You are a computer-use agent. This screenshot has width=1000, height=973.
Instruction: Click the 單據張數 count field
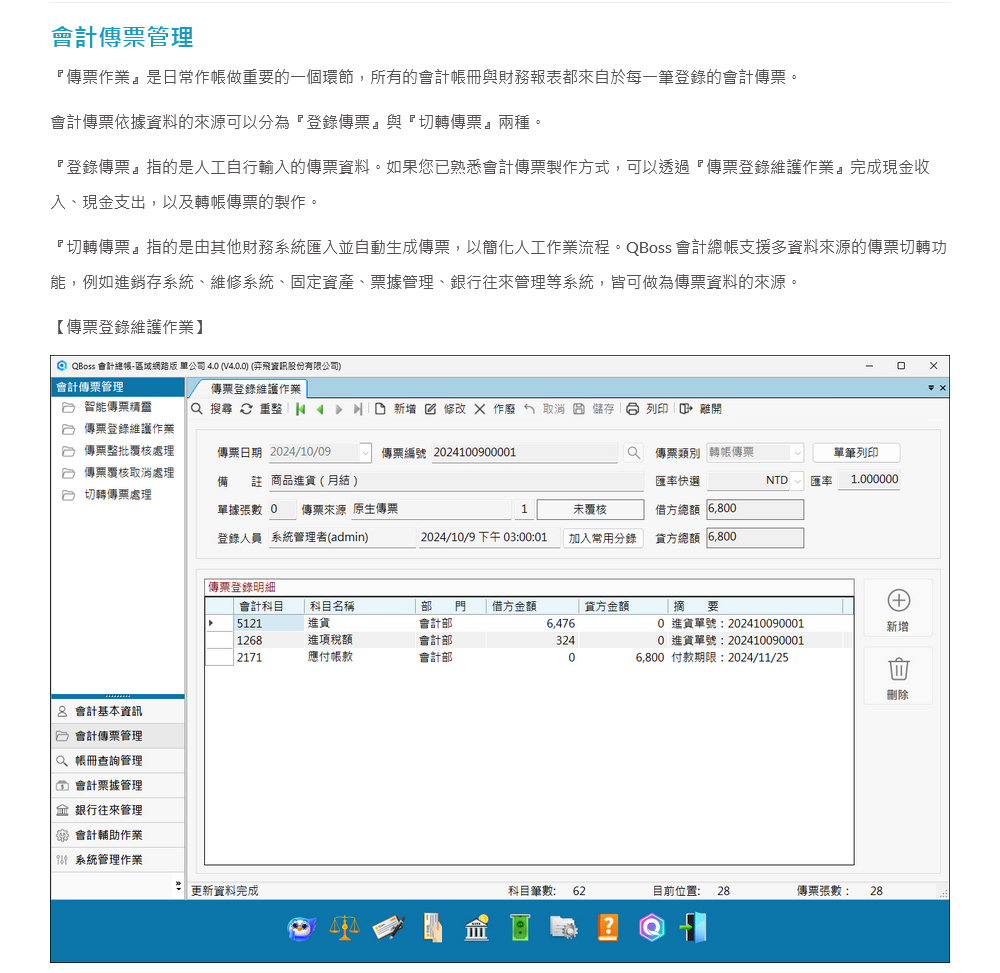click(x=282, y=509)
